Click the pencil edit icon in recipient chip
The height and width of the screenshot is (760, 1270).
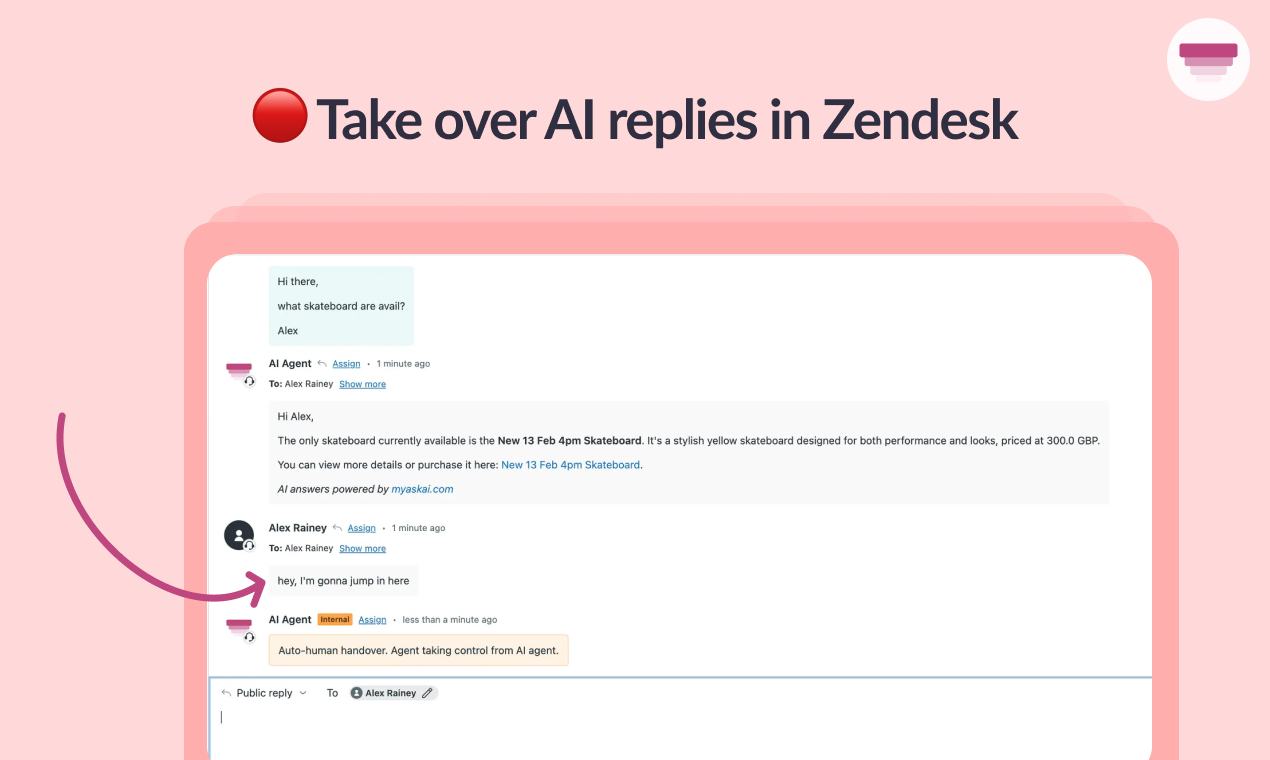coord(428,693)
